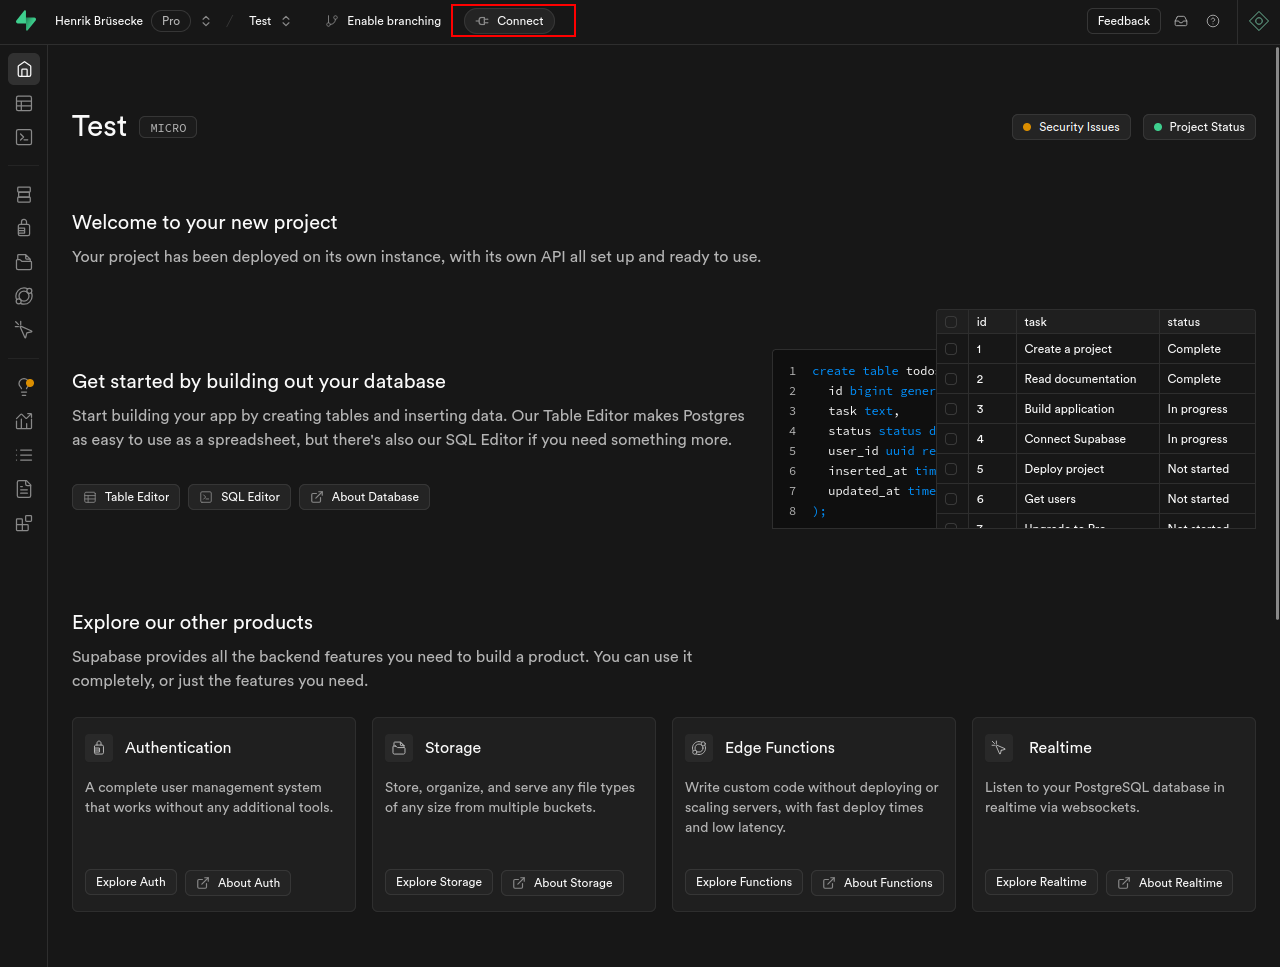Click the Supabase logo

coord(26,21)
